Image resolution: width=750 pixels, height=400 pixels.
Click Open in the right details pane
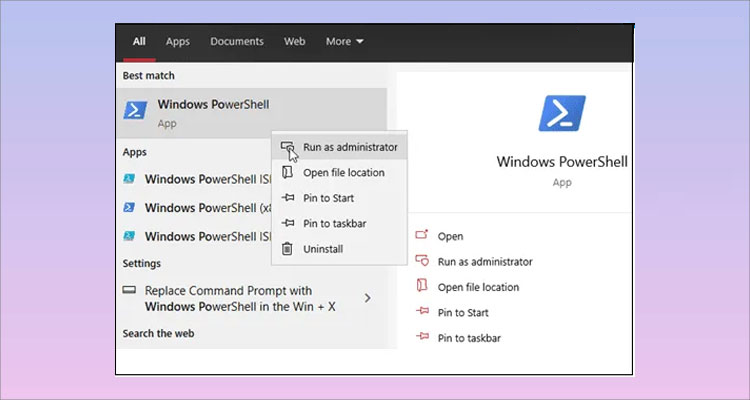(x=451, y=236)
